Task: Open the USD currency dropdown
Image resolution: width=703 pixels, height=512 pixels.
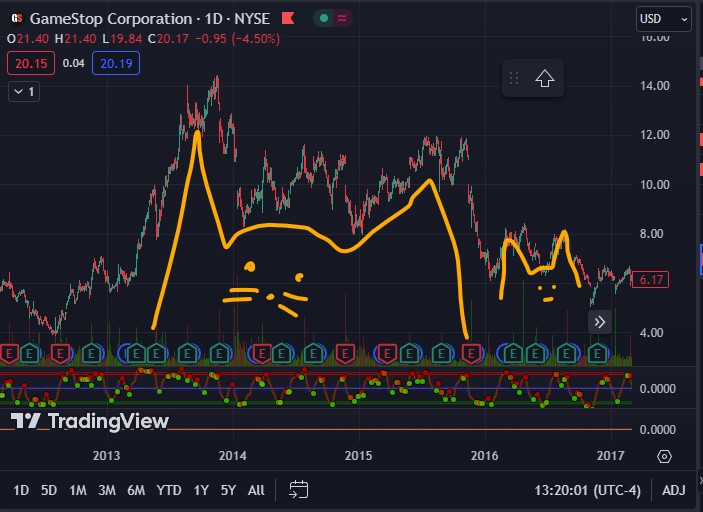Action: pyautogui.click(x=663, y=19)
